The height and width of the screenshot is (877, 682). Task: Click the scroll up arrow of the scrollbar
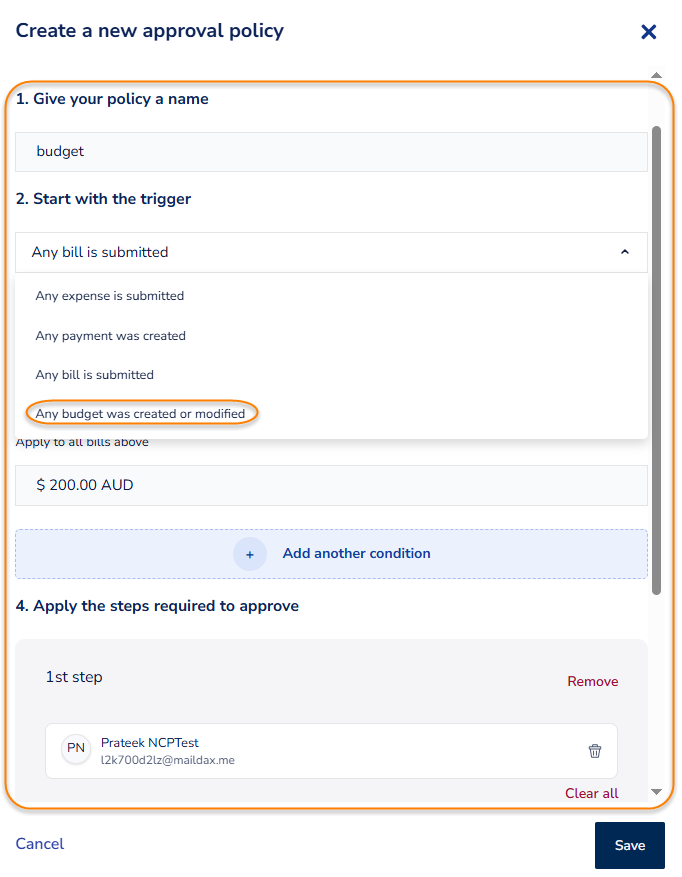pos(656,76)
